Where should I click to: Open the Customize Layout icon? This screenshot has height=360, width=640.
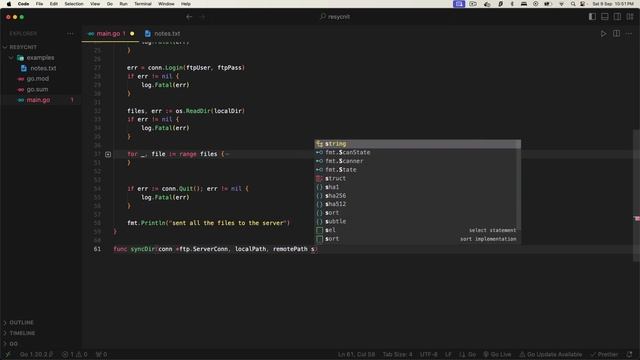coord(630,17)
